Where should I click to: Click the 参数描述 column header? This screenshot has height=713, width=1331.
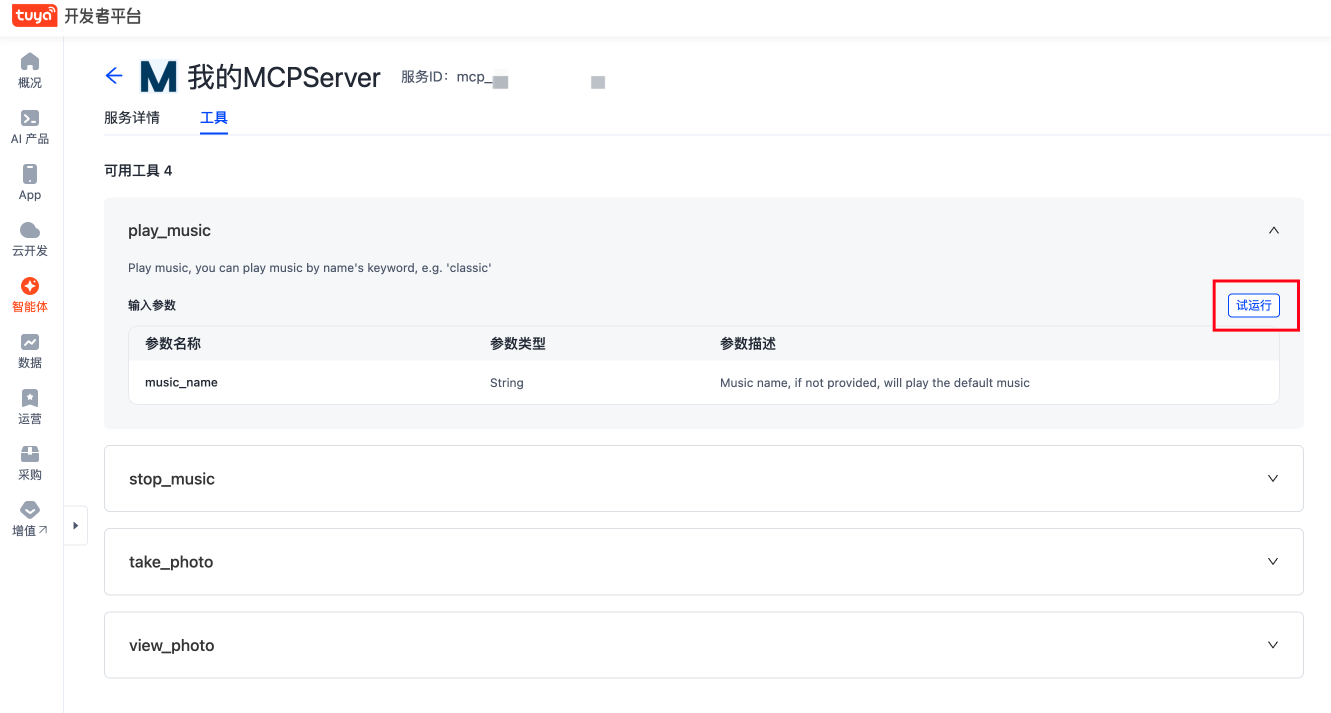pos(748,344)
